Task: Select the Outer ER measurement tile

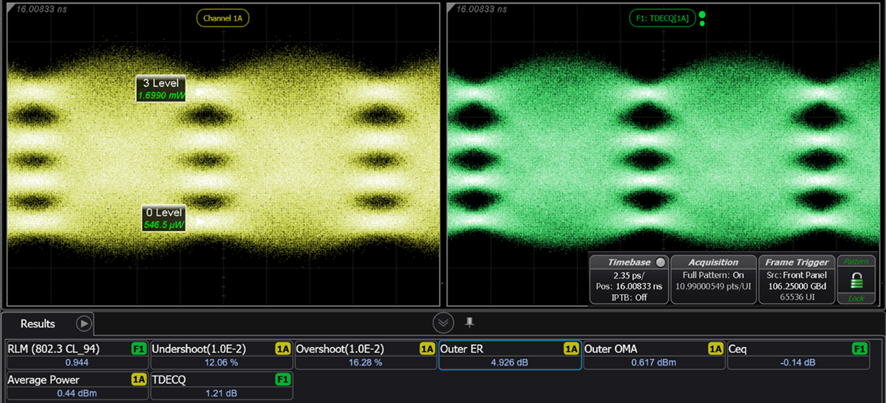Action: [510, 356]
